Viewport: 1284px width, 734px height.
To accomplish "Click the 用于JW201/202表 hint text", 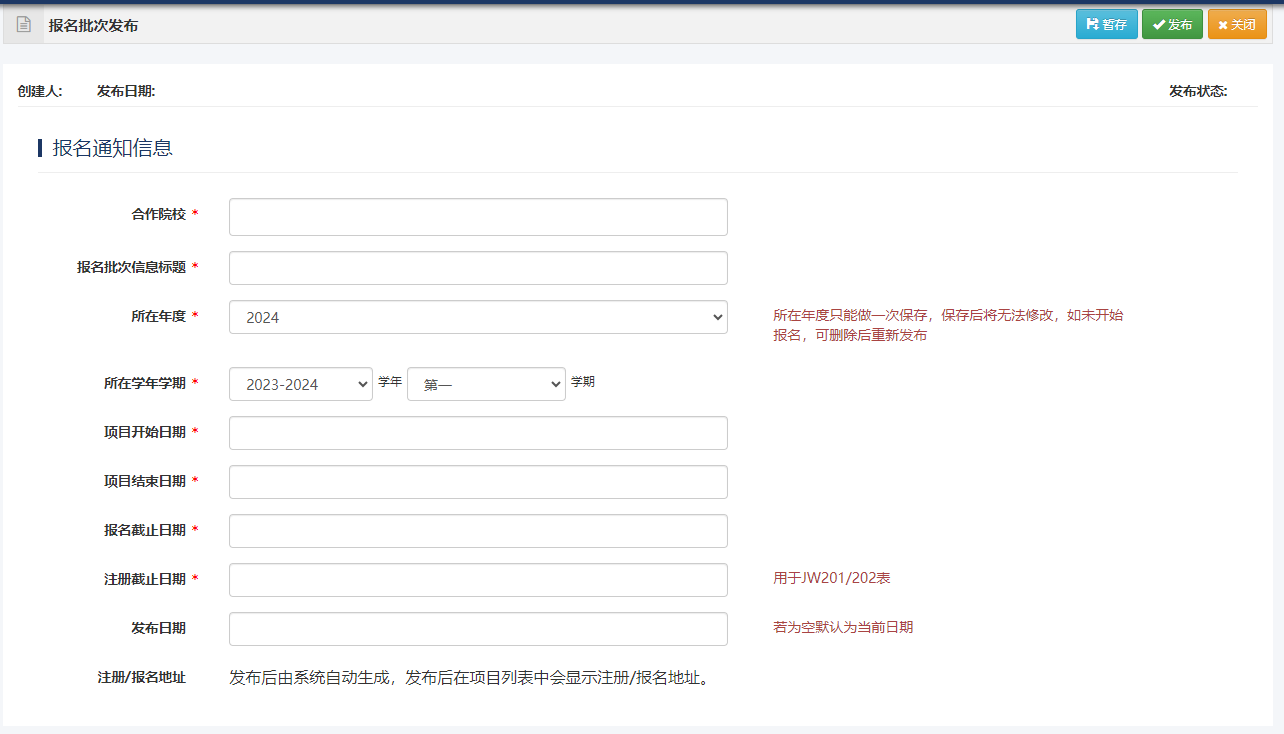I will point(831,578).
